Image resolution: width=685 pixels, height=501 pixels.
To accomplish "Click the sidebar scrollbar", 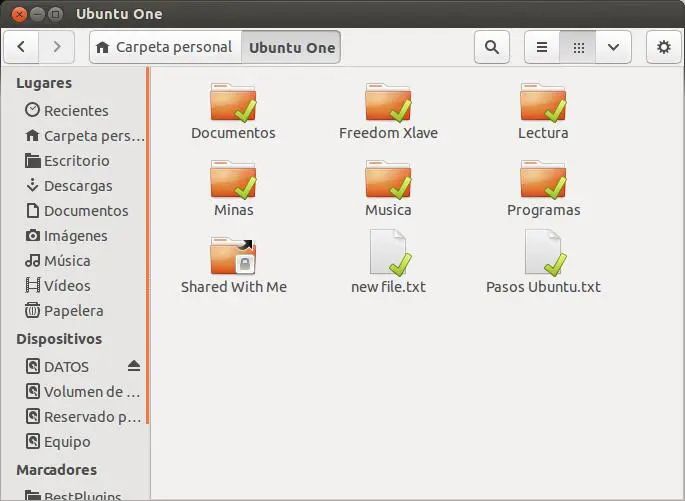I will point(148,245).
